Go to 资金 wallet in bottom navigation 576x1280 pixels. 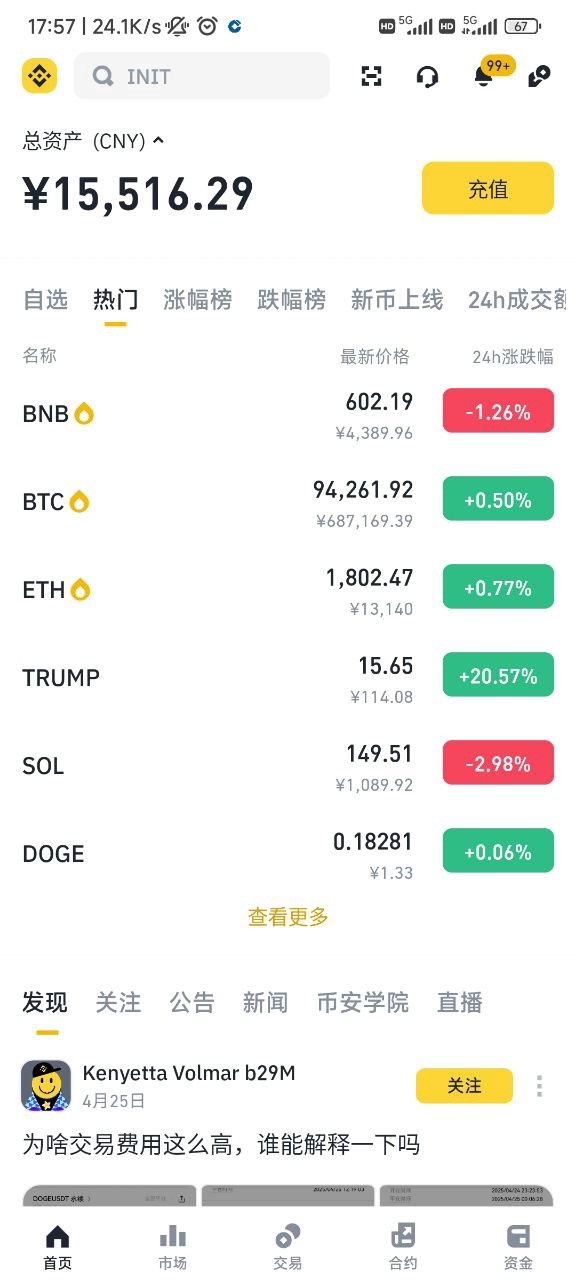pyautogui.click(x=518, y=1247)
